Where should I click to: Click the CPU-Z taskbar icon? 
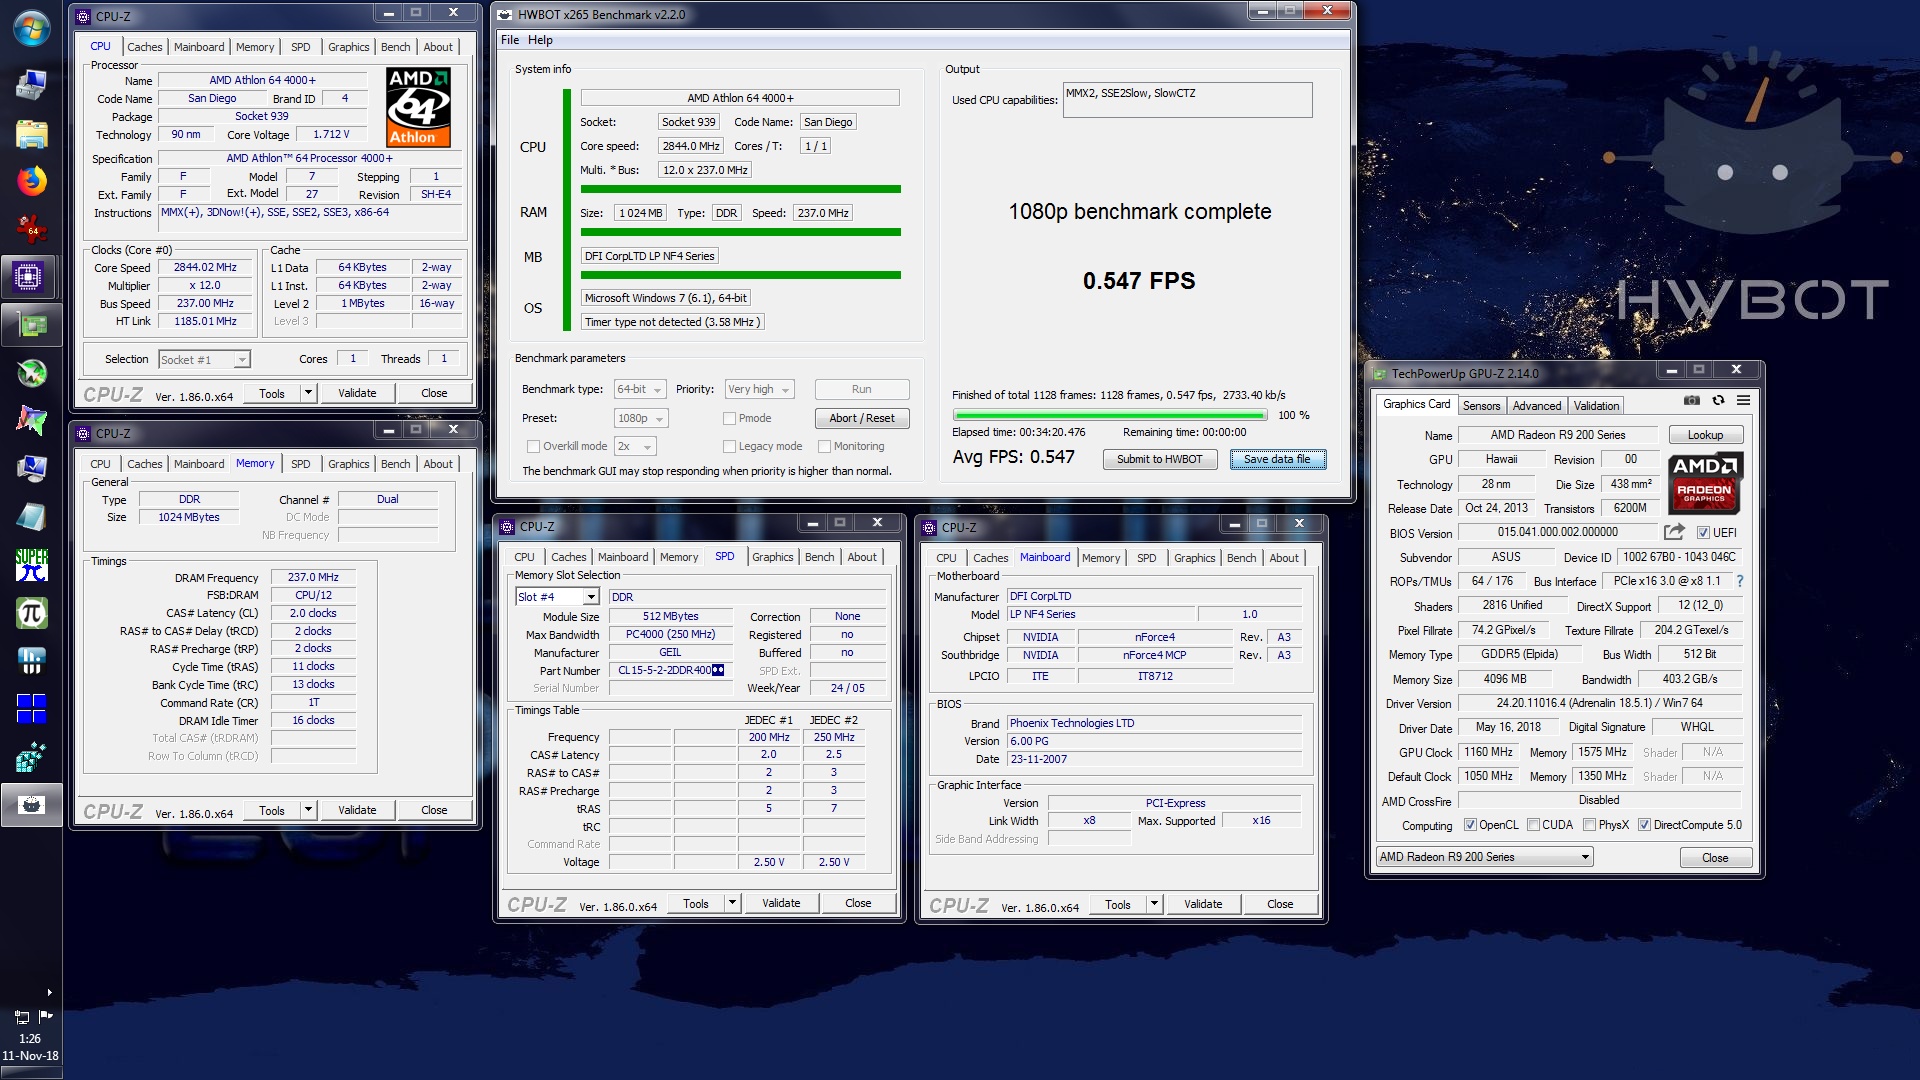point(29,276)
